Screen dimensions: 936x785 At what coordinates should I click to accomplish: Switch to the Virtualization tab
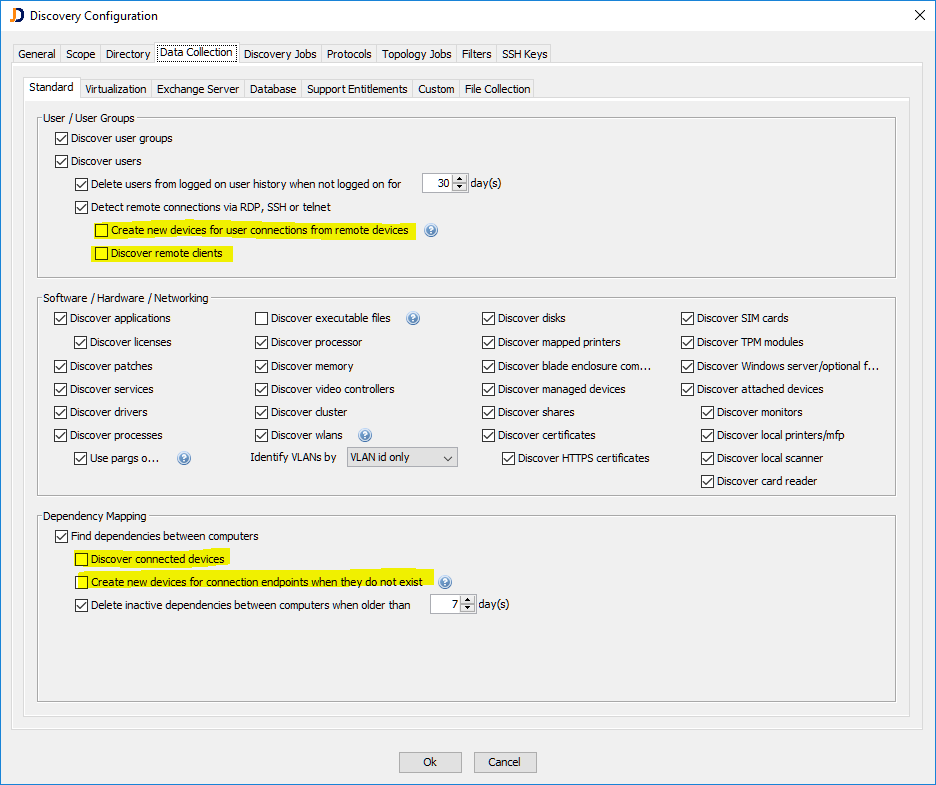click(116, 89)
